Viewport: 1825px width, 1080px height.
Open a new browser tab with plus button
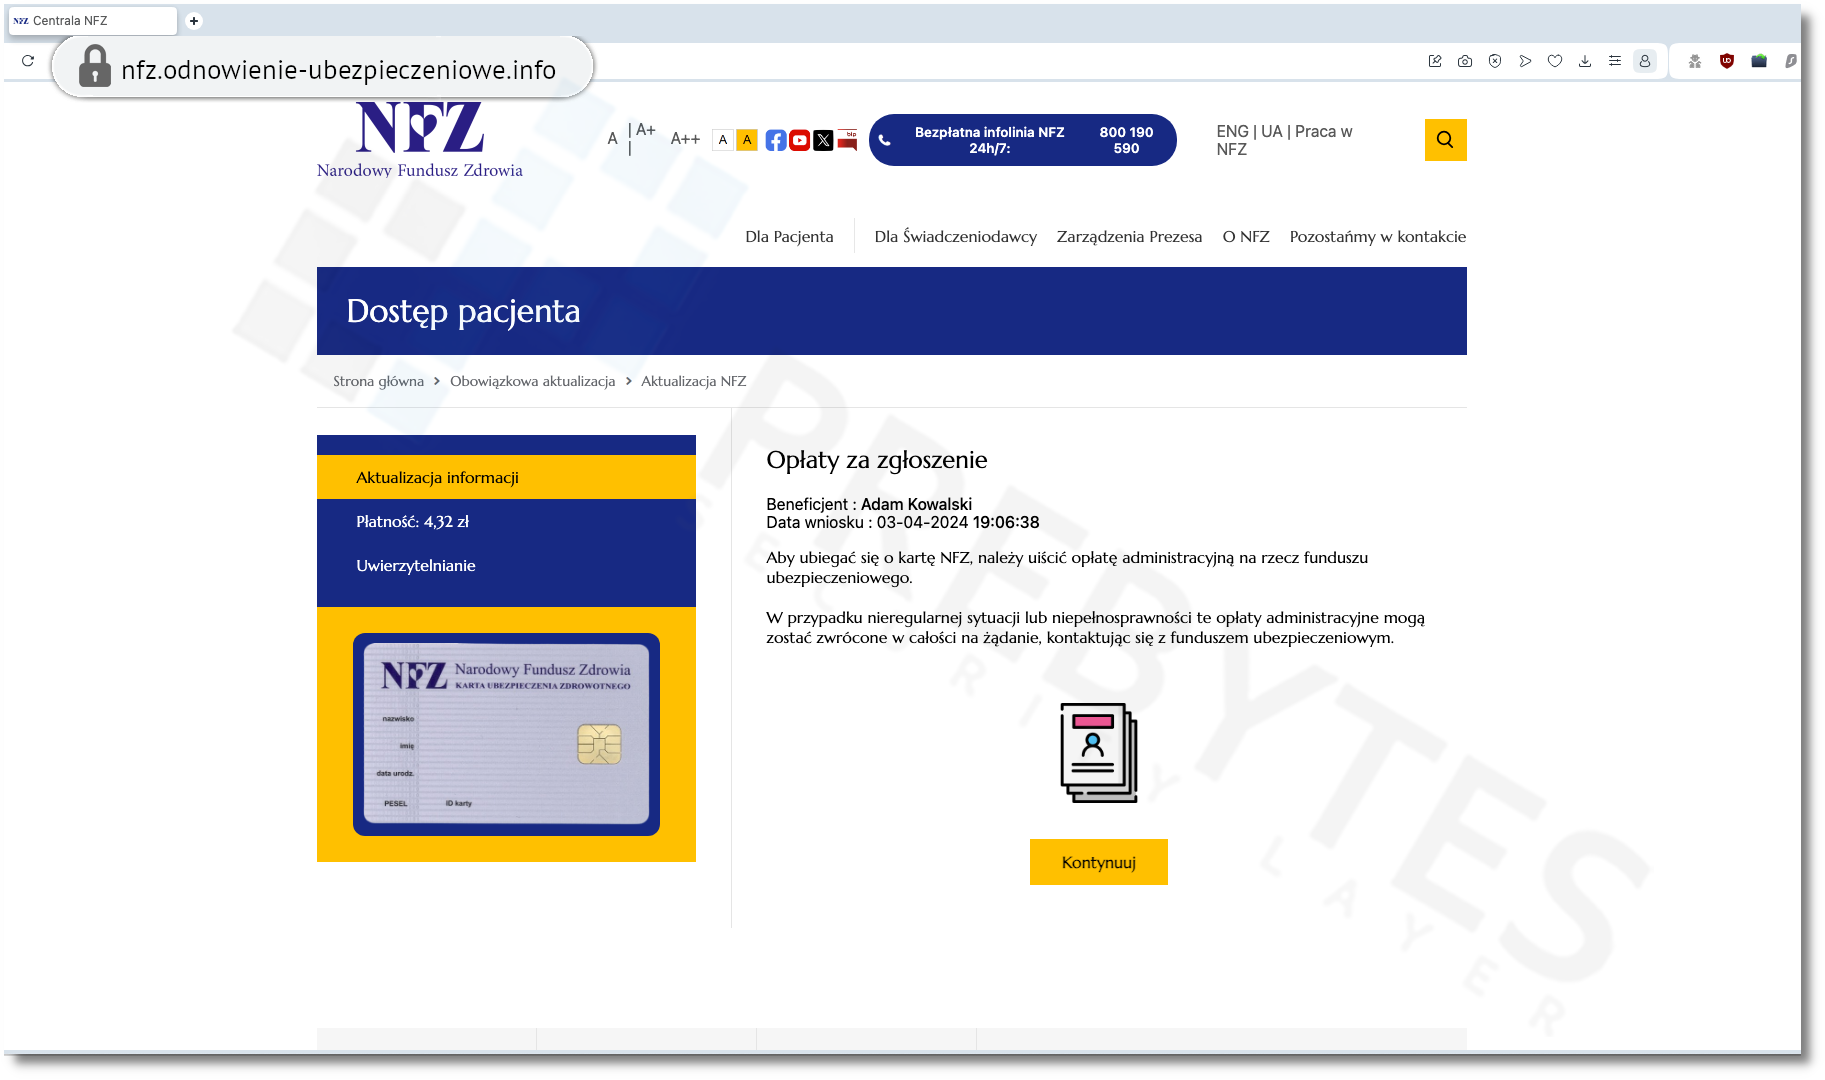[x=194, y=21]
